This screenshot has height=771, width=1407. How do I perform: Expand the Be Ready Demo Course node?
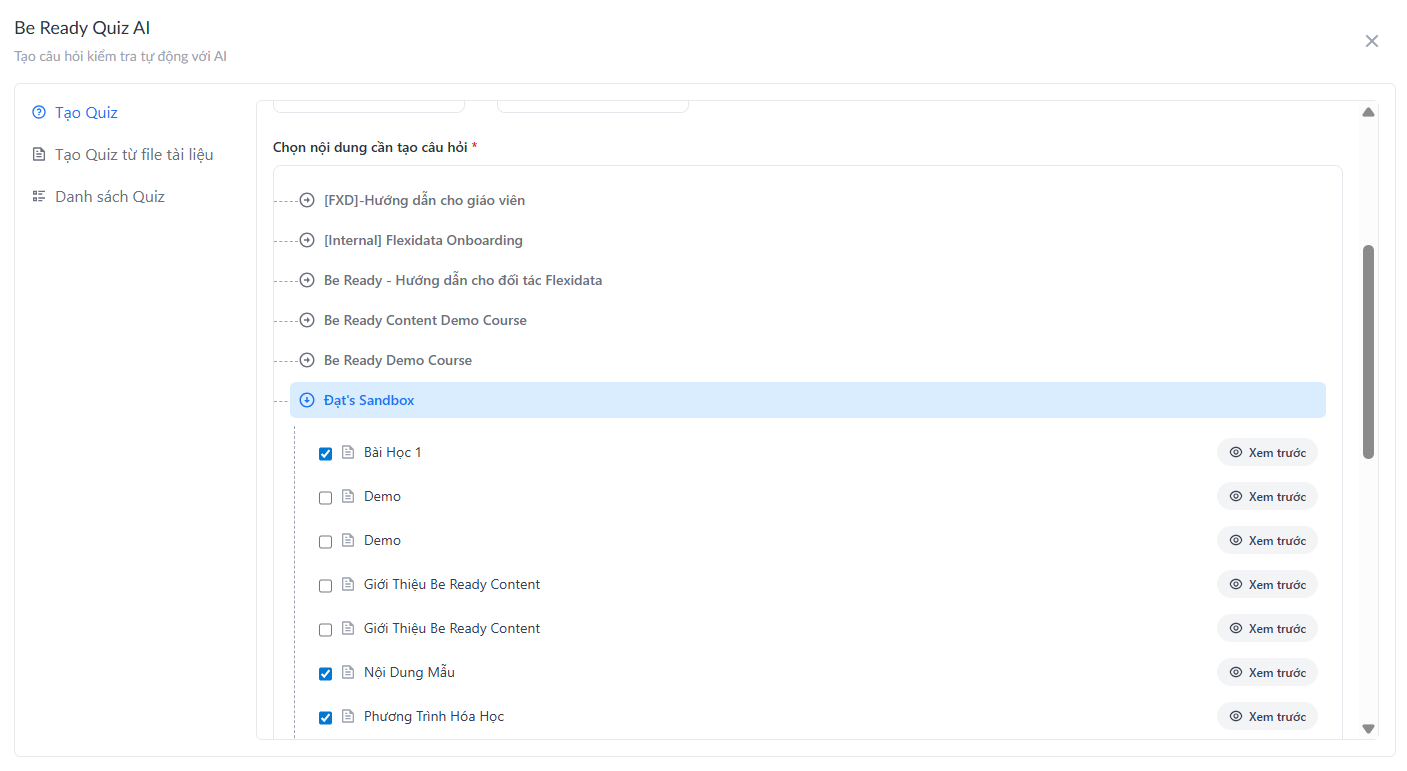point(307,360)
